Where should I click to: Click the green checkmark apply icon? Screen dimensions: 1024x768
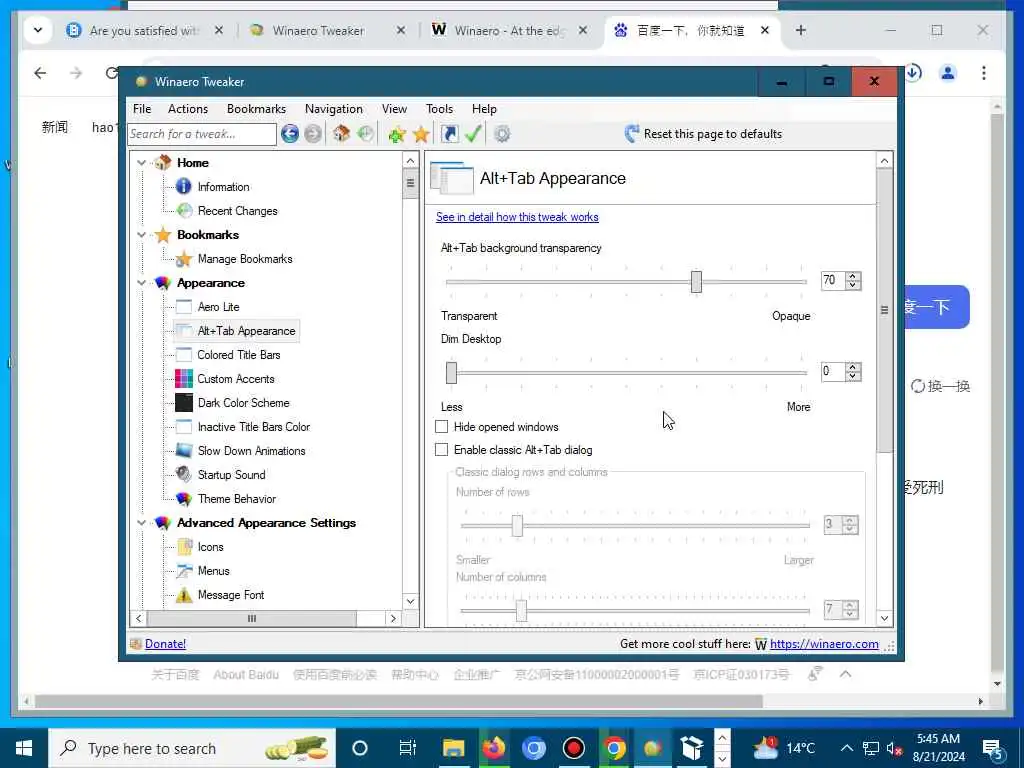473,134
